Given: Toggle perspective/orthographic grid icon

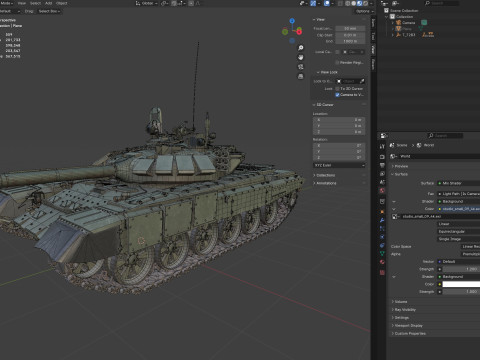Looking at the screenshot, I should click(x=301, y=76).
